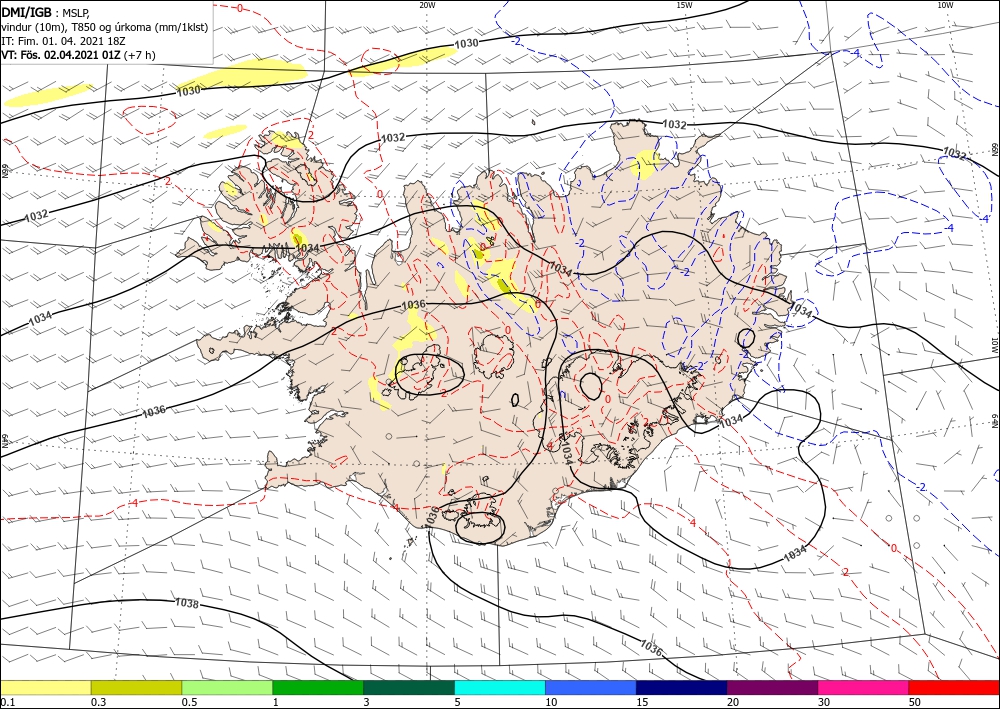Click the legend value "15"

coord(642,702)
